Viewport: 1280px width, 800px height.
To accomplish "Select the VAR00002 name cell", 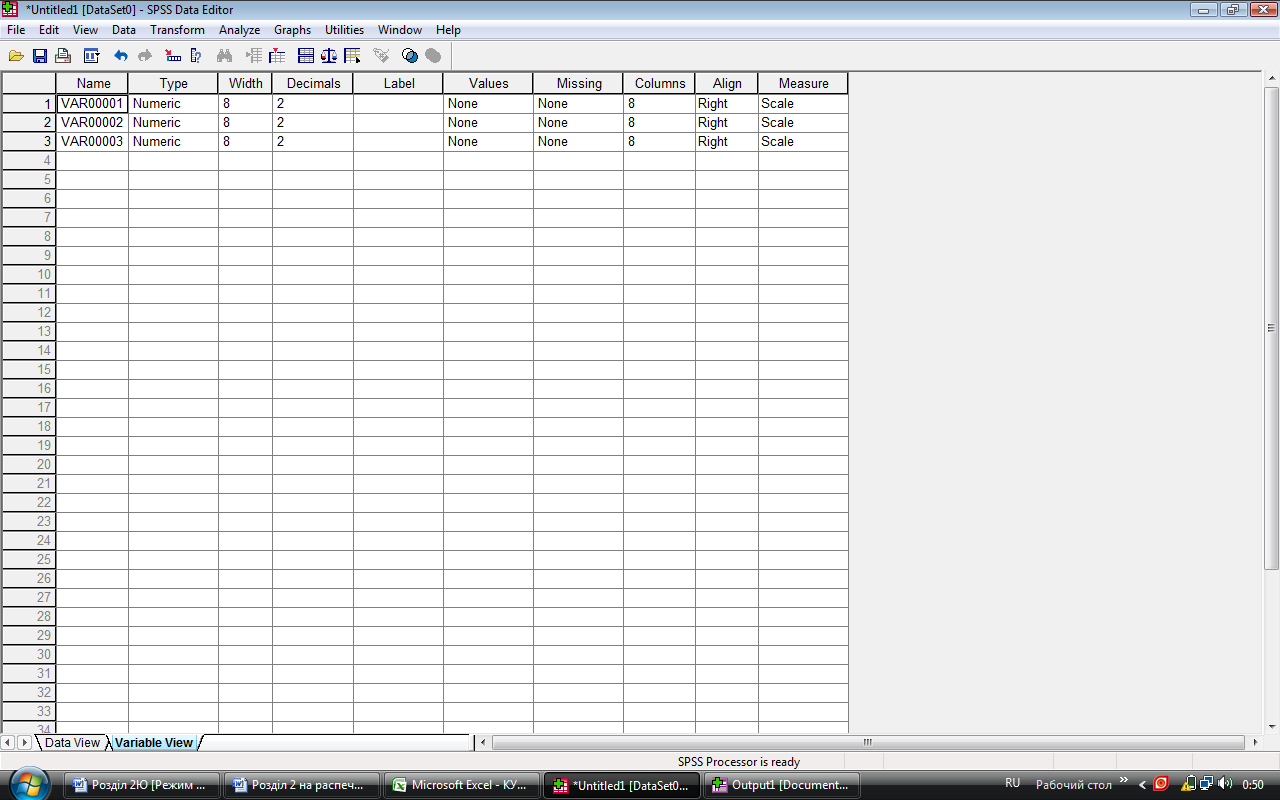I will click(92, 122).
